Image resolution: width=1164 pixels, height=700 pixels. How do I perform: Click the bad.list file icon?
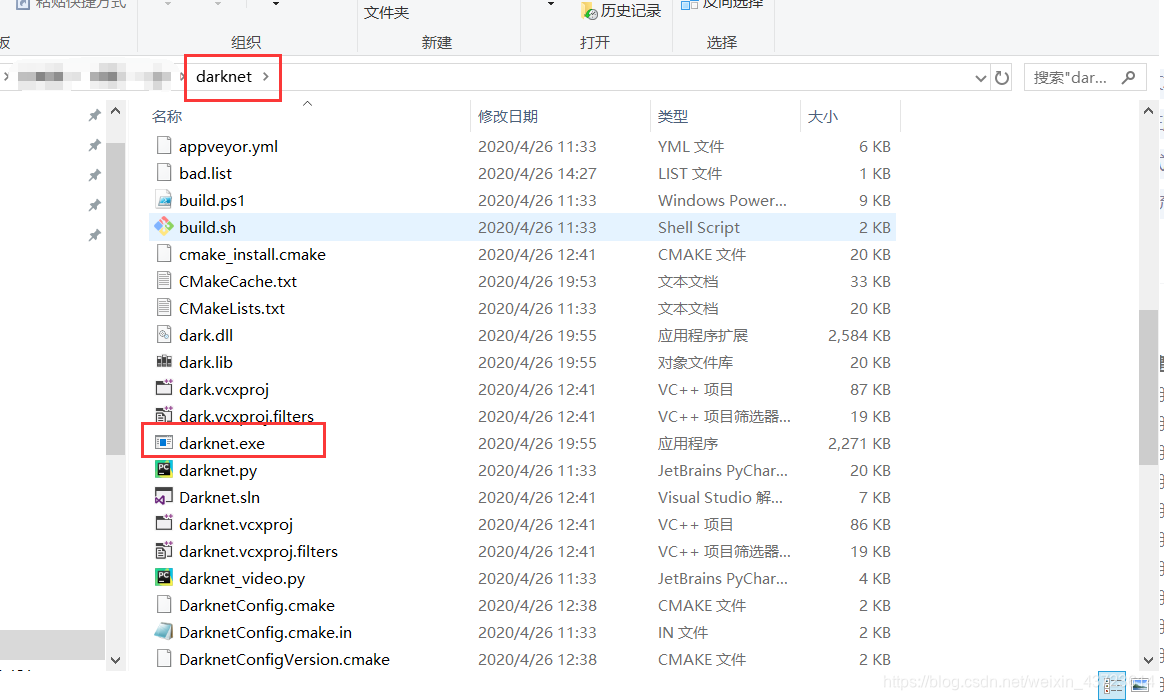164,173
